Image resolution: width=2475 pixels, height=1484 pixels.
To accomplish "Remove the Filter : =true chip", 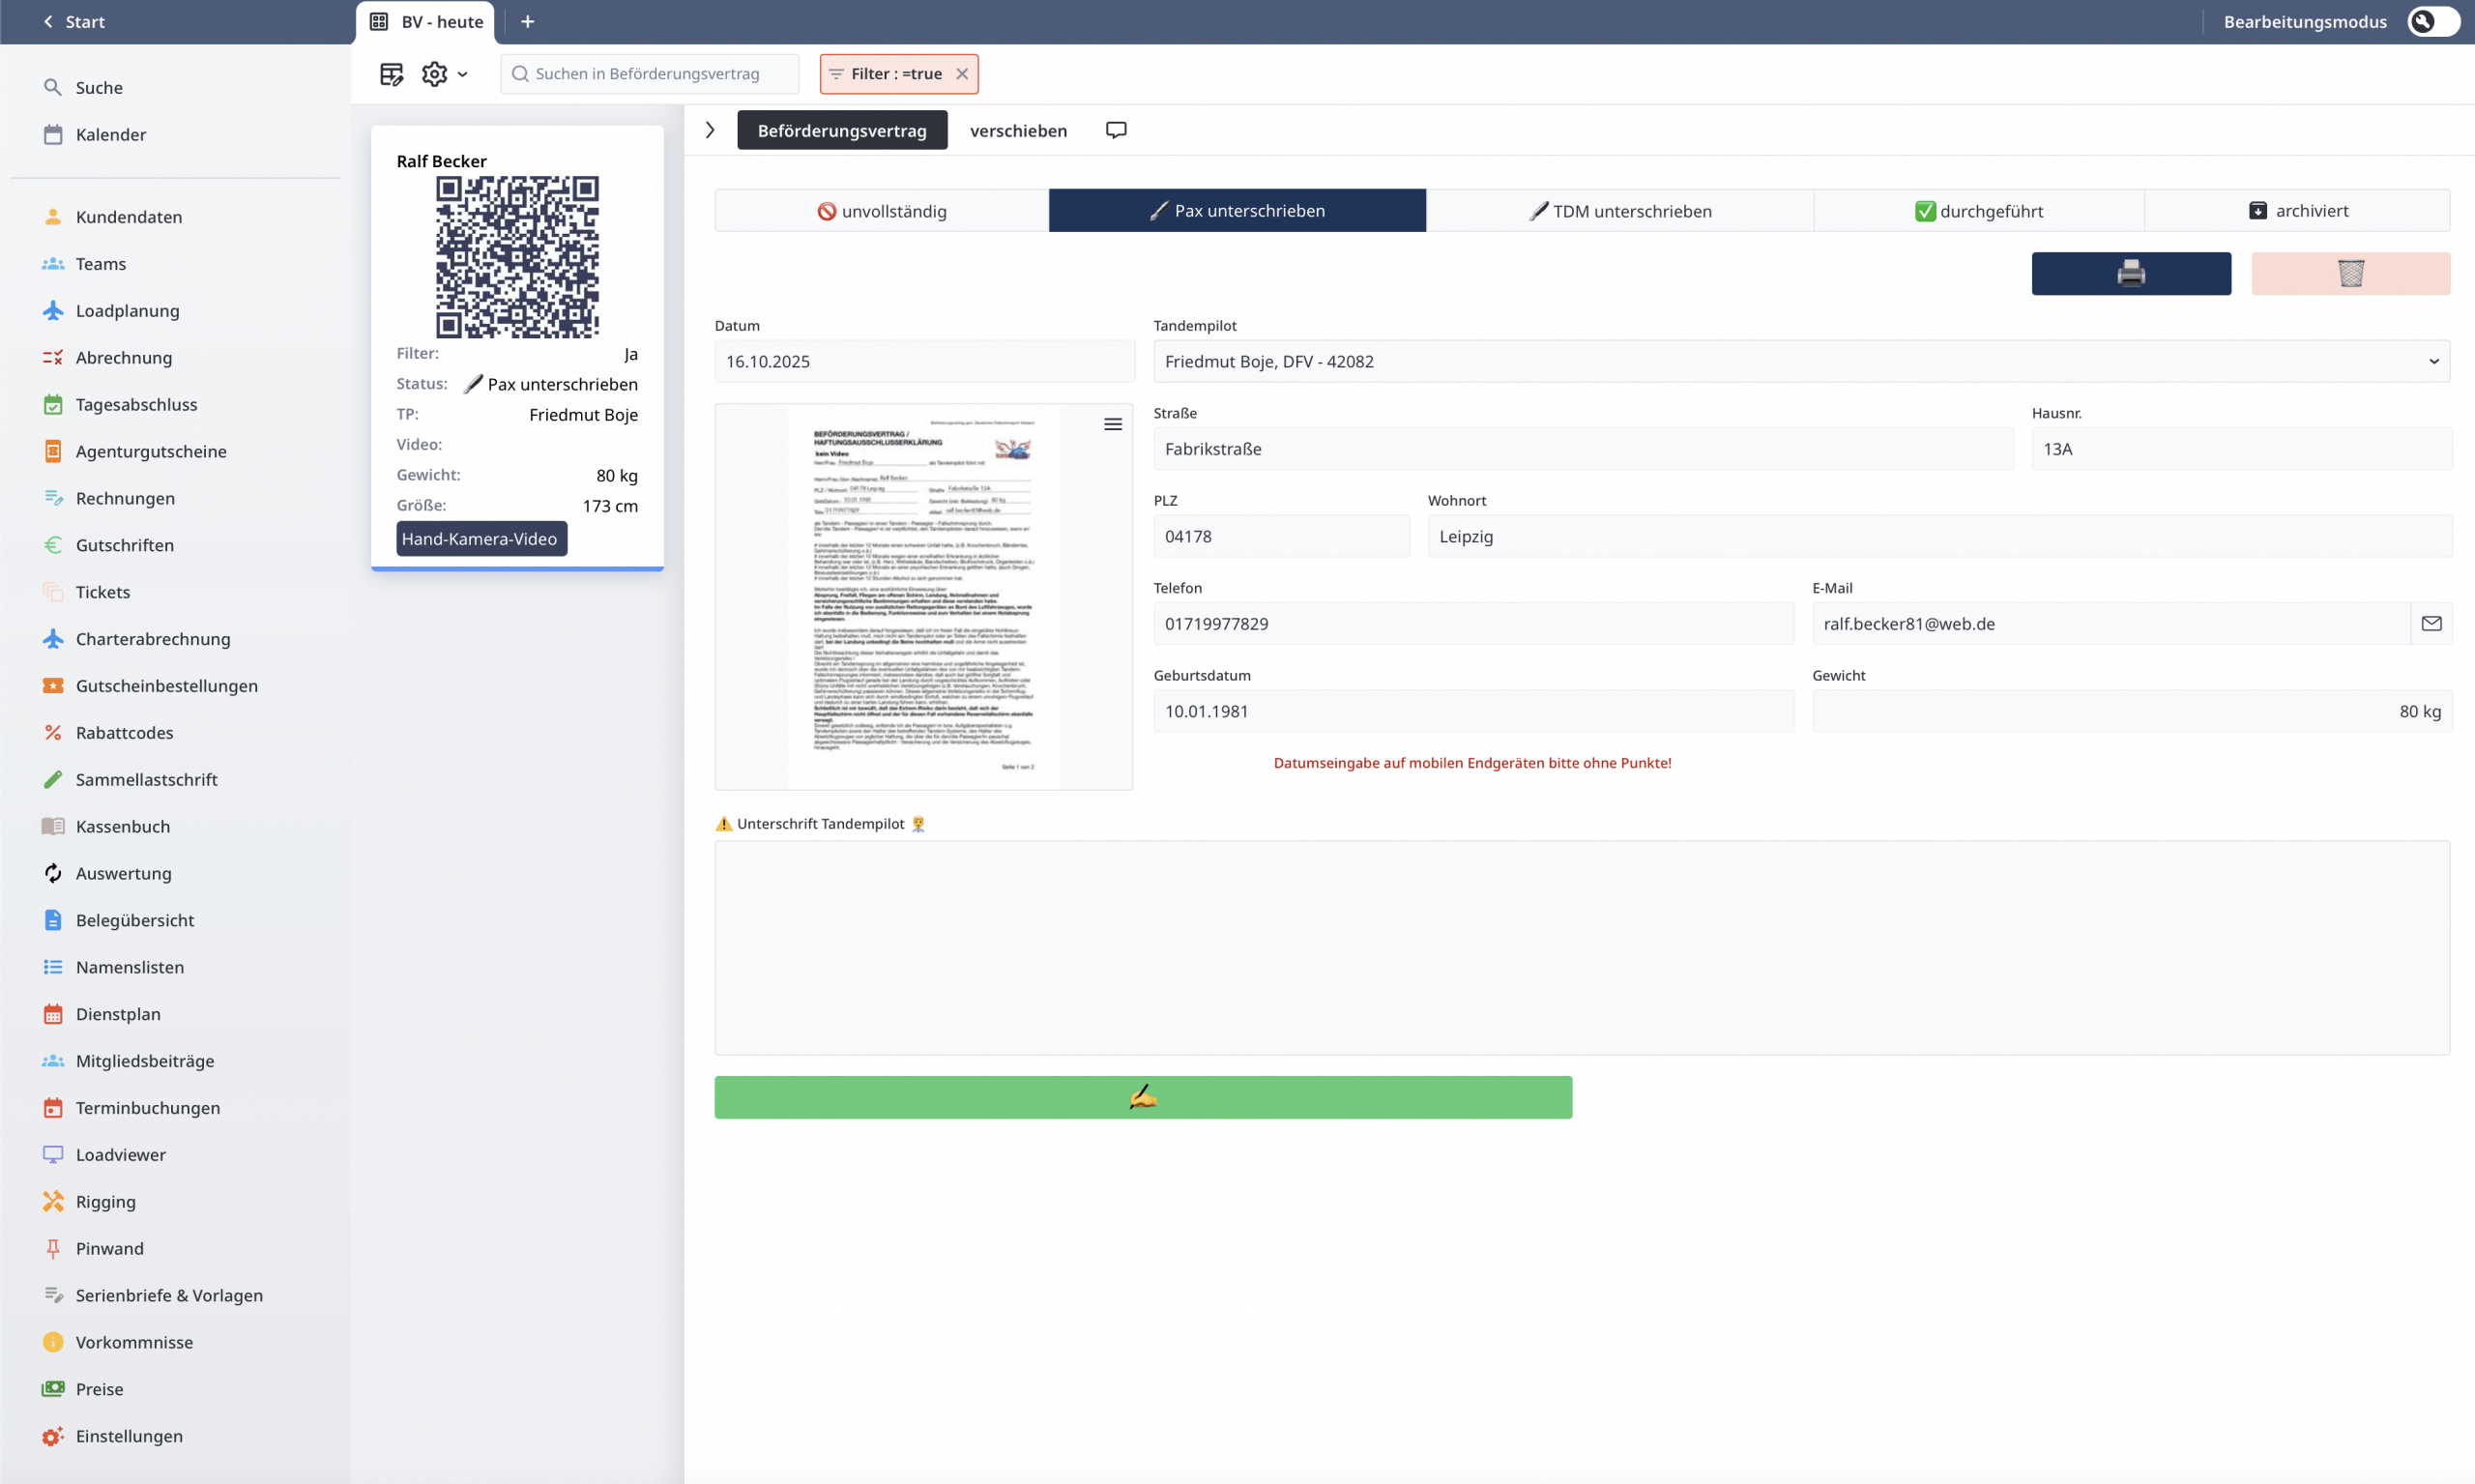I will [961, 74].
